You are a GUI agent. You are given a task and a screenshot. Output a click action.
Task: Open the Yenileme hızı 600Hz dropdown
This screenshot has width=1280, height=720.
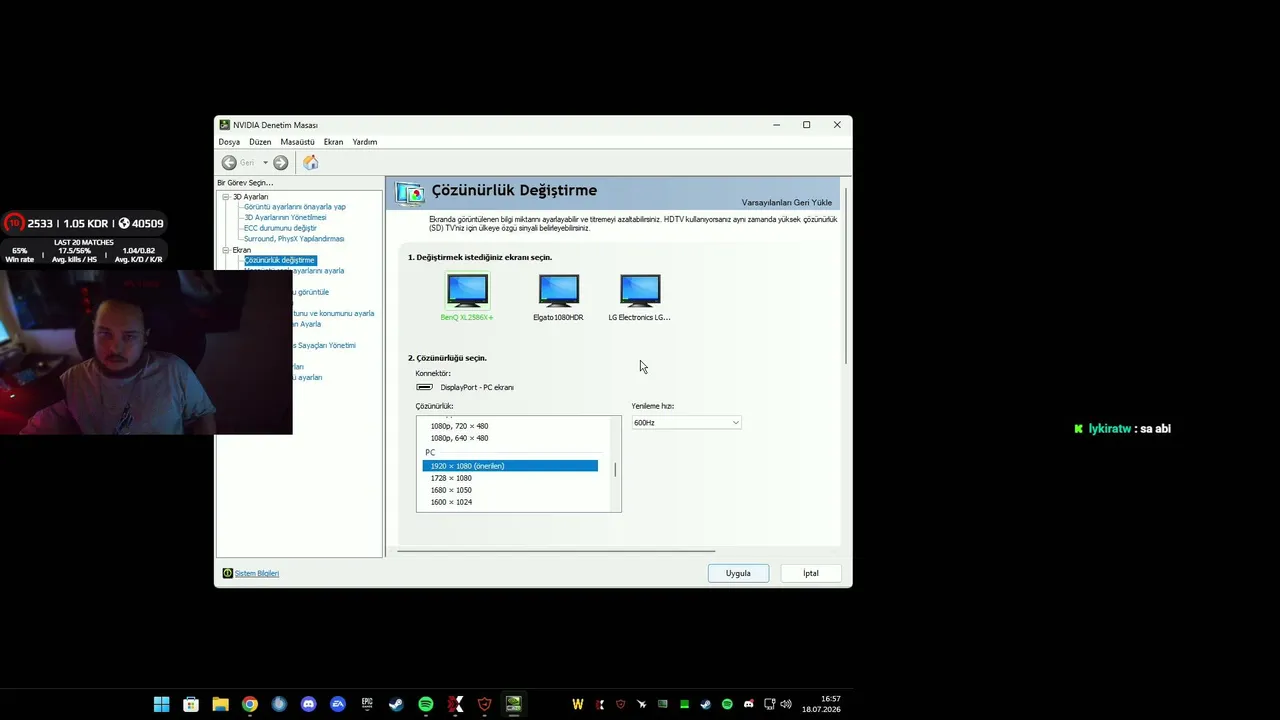tap(686, 423)
